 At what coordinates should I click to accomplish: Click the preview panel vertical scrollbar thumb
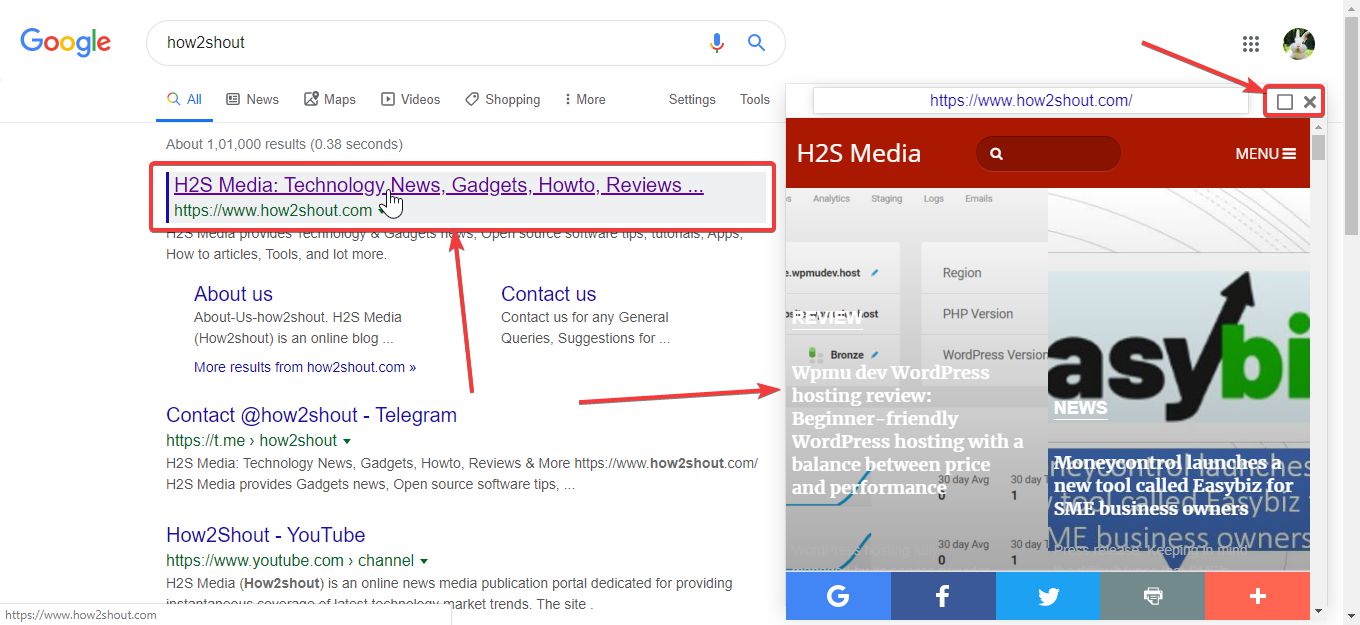(1318, 147)
